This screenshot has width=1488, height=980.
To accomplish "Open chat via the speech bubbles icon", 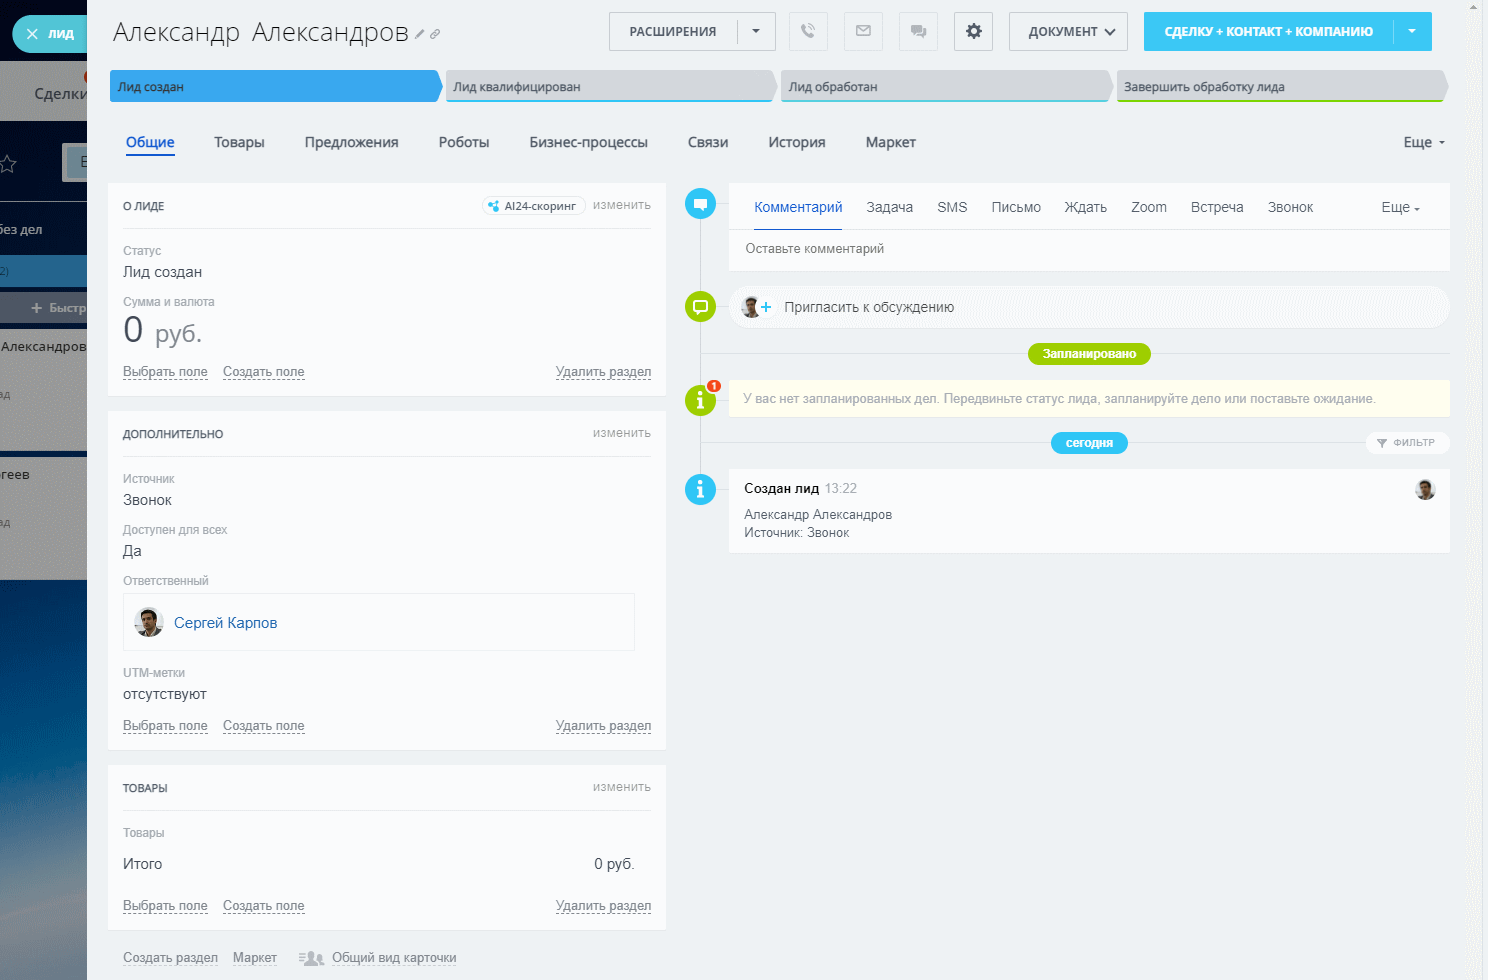I will (x=918, y=31).
